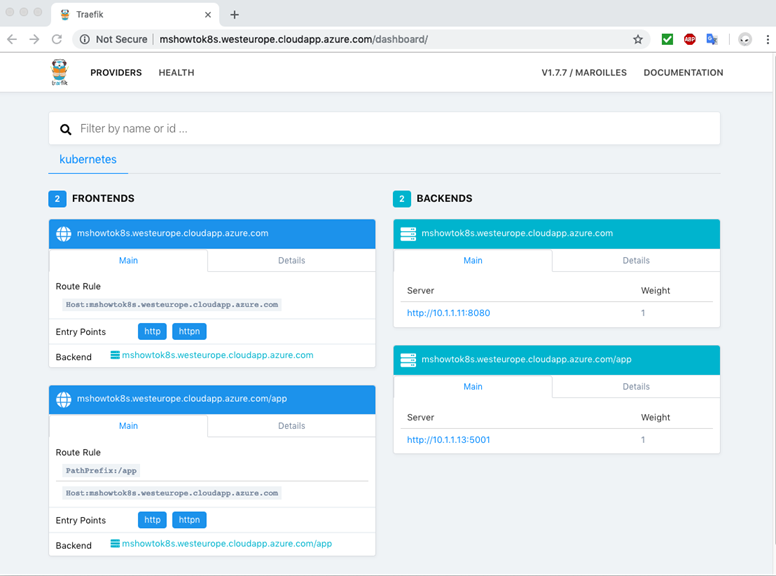Click the V1.7.7 / MAROILLES version link

pos(584,73)
